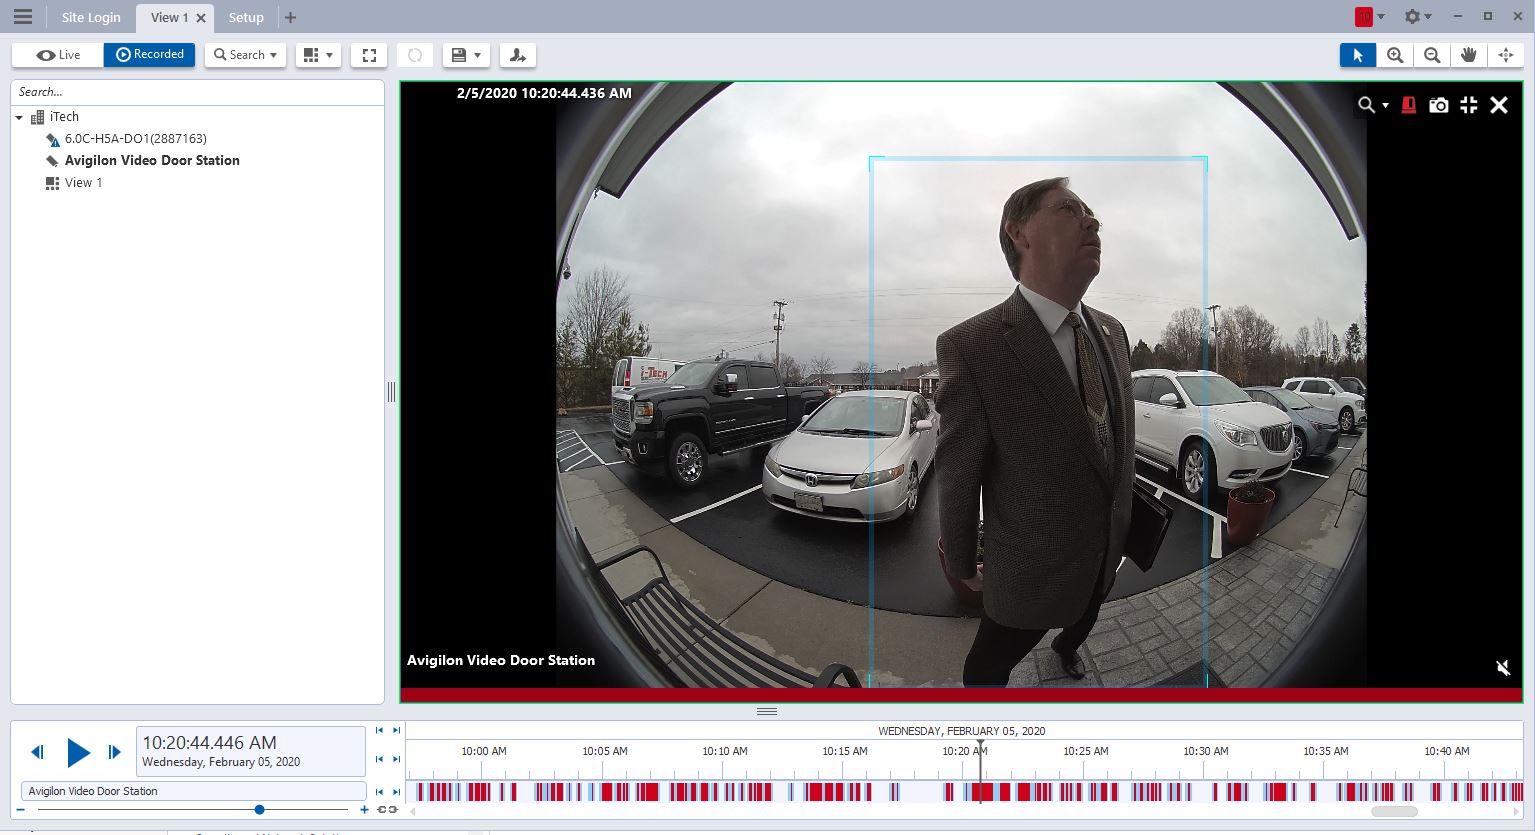
Task: Select the Zoom In magnifier tool
Action: 1395,55
